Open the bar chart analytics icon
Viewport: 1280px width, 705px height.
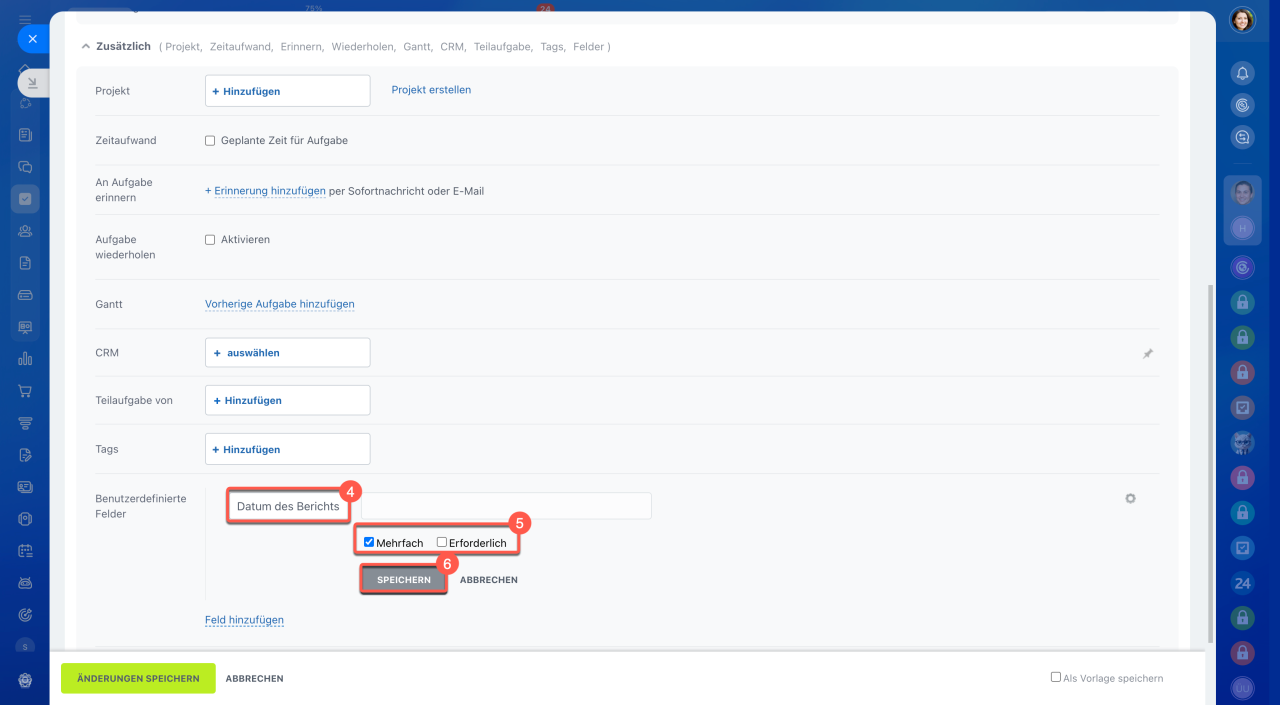pos(25,359)
